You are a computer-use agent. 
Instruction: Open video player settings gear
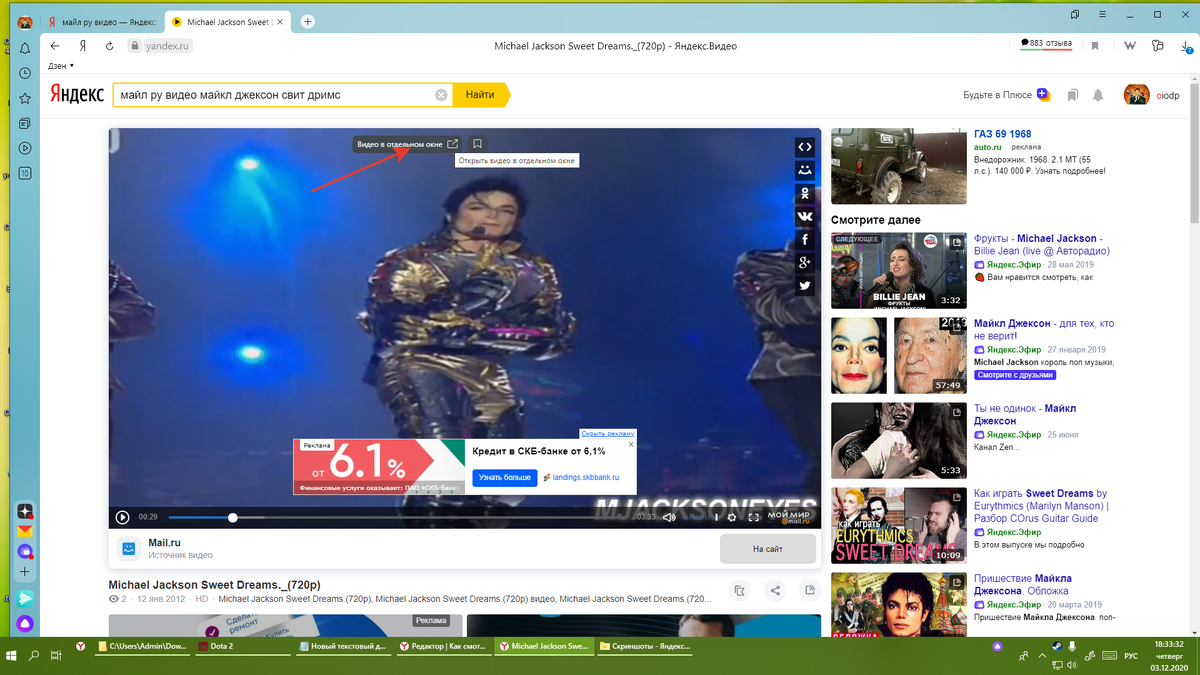click(x=732, y=517)
